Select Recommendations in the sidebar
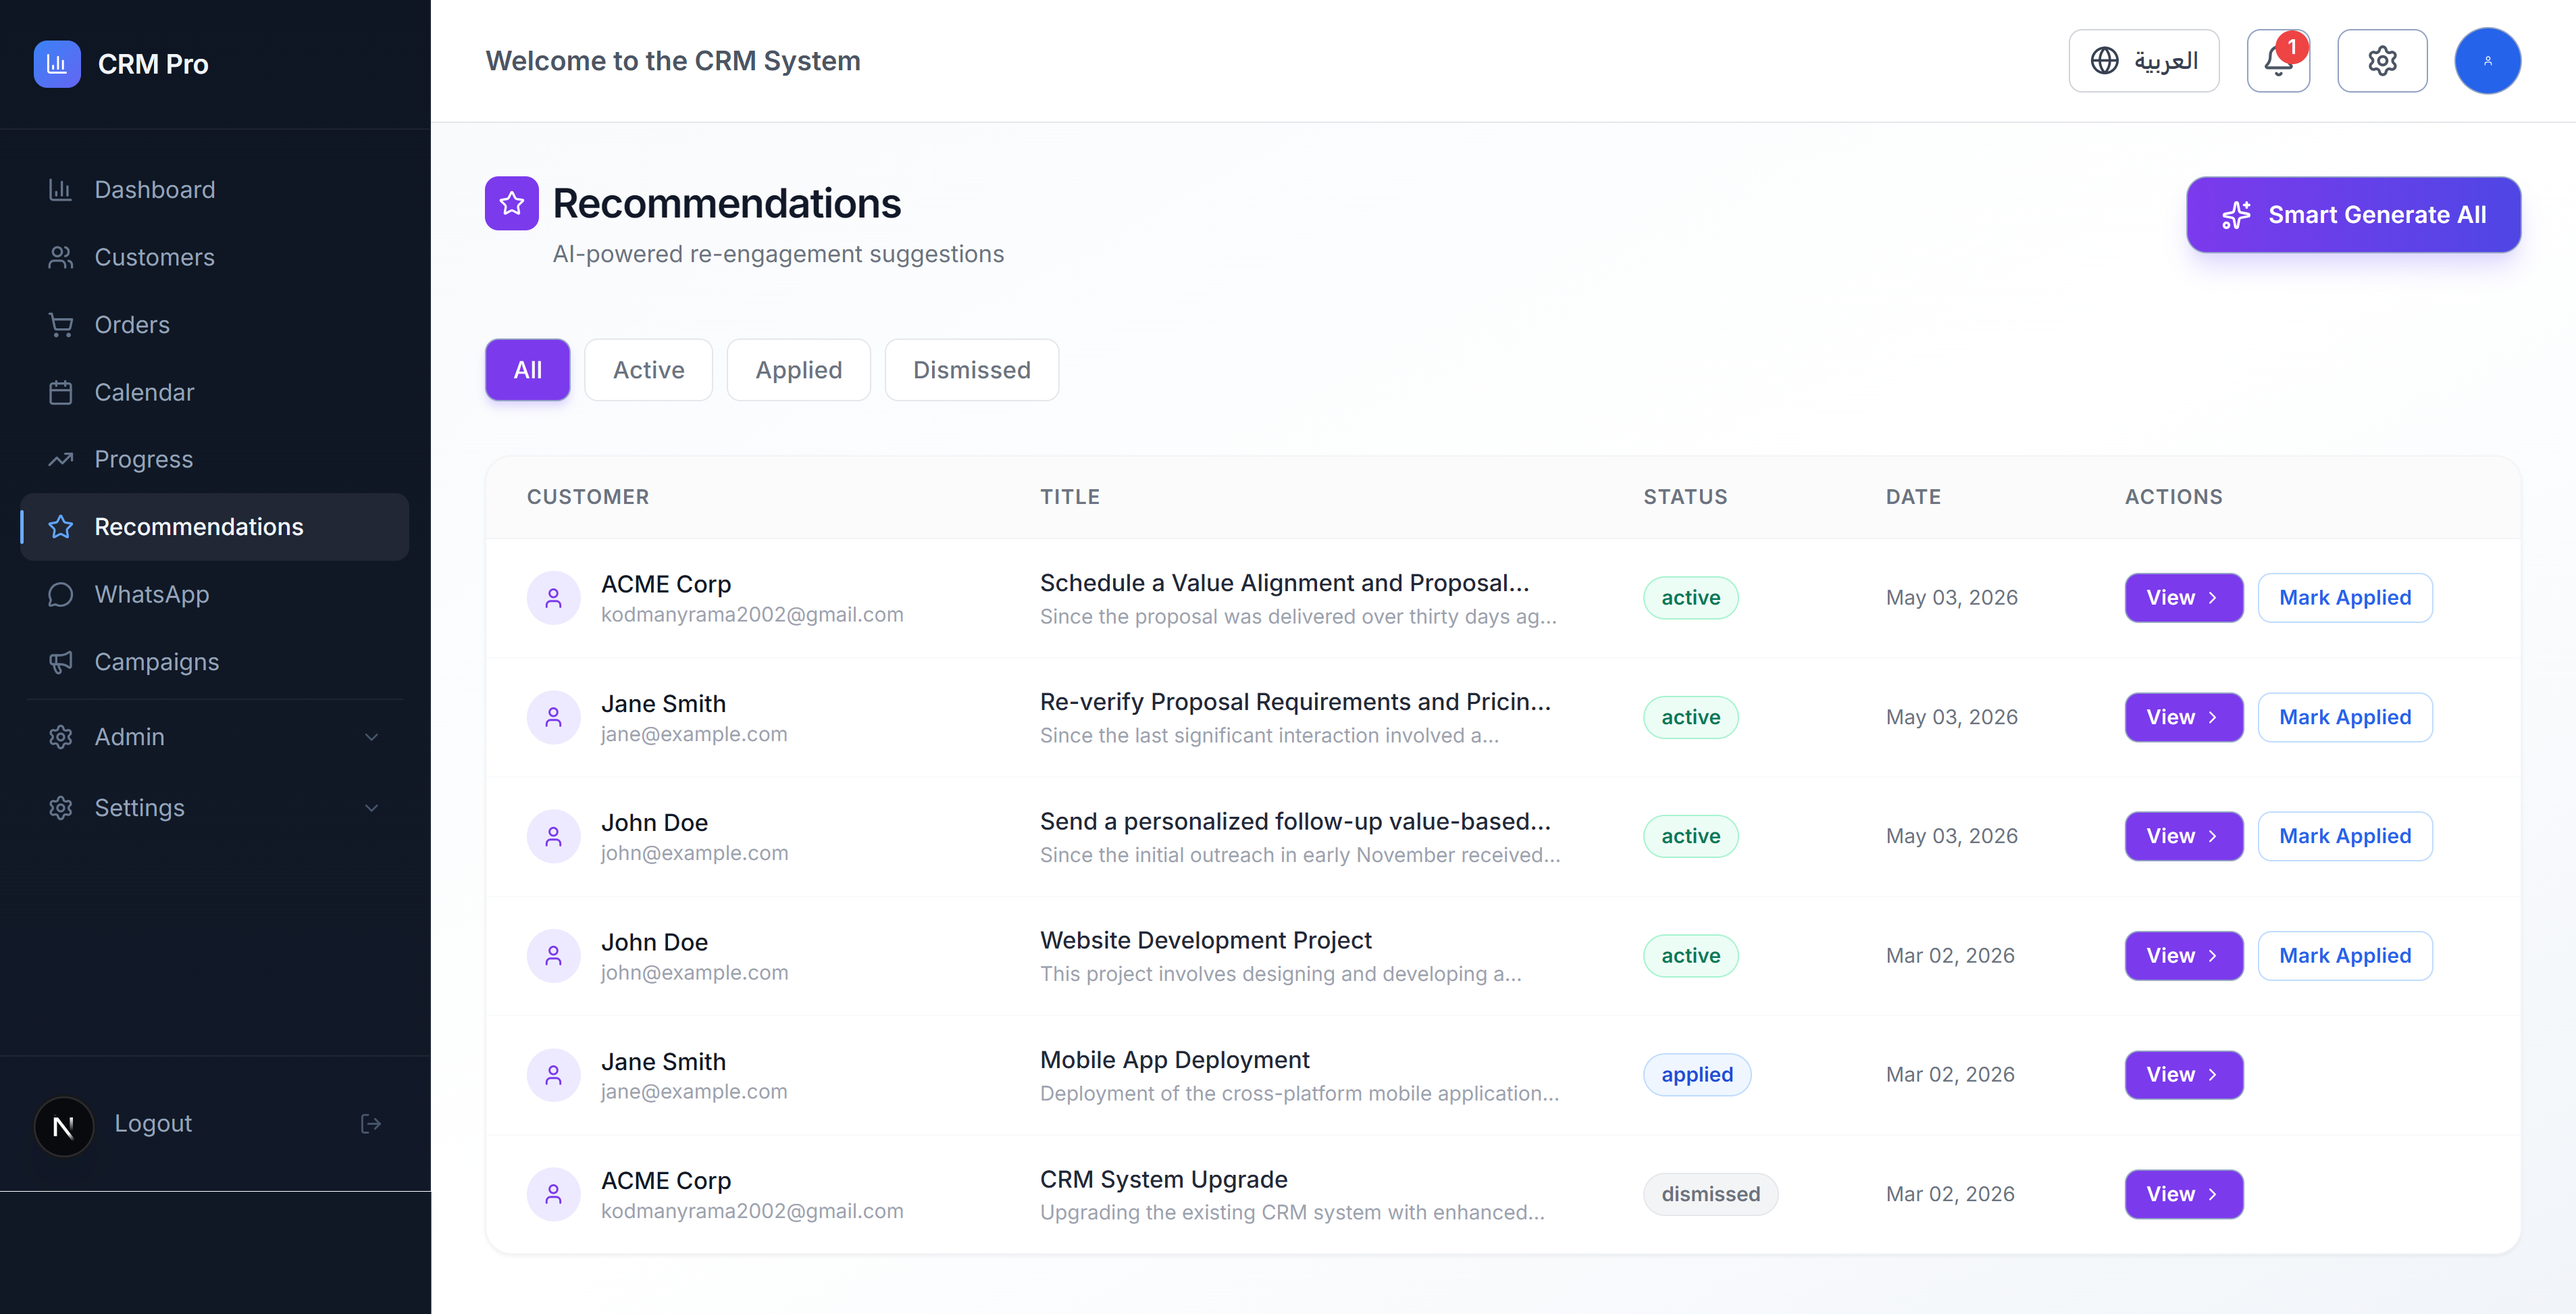This screenshot has height=1314, width=2576. pyautogui.click(x=214, y=527)
